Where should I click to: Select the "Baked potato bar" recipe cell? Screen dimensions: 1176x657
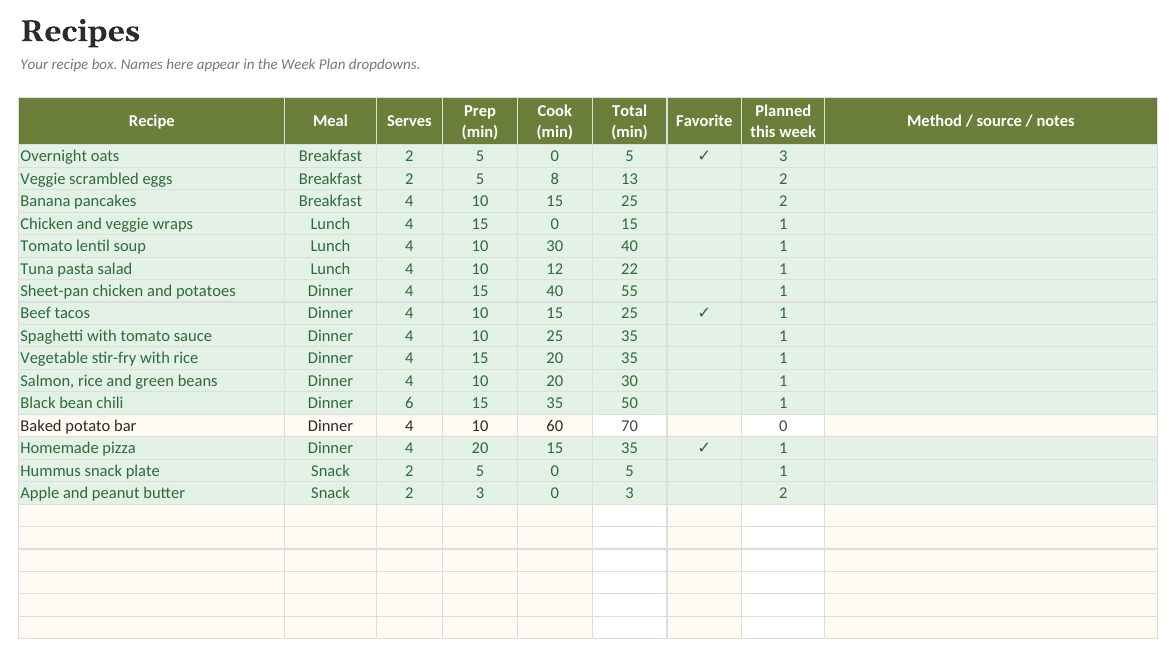click(x=152, y=425)
